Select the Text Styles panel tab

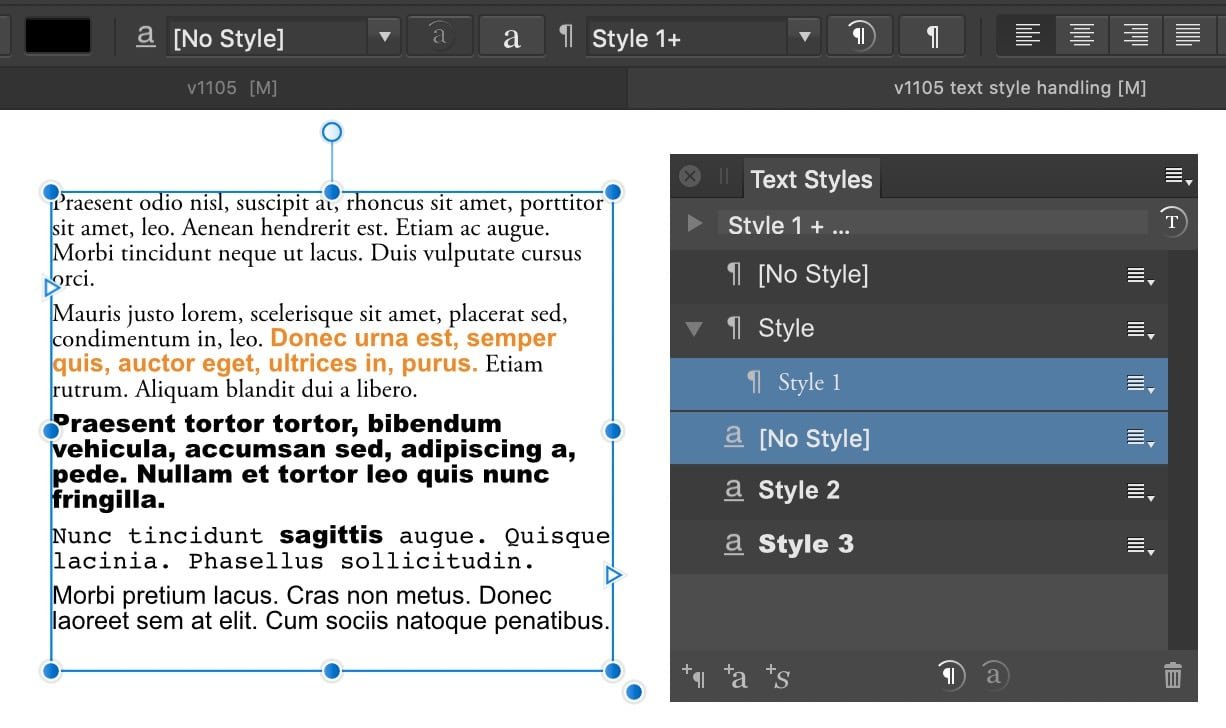point(811,179)
